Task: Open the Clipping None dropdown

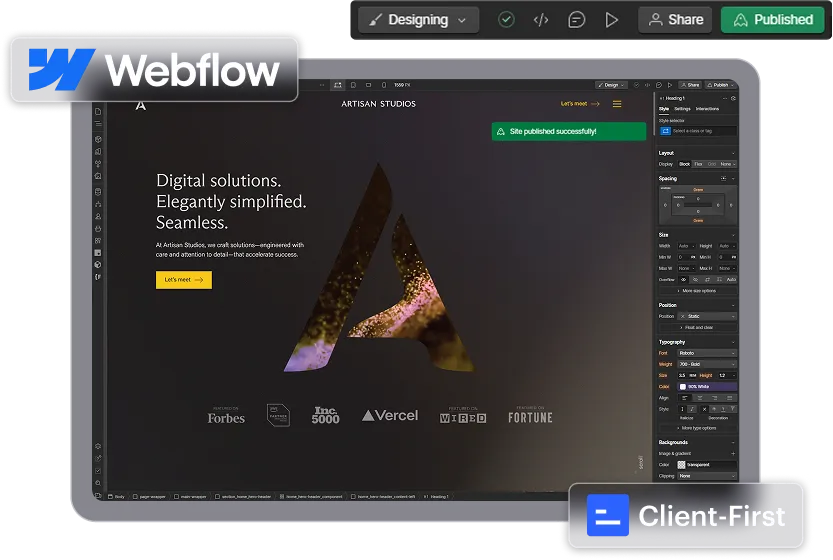Action: [x=708, y=476]
